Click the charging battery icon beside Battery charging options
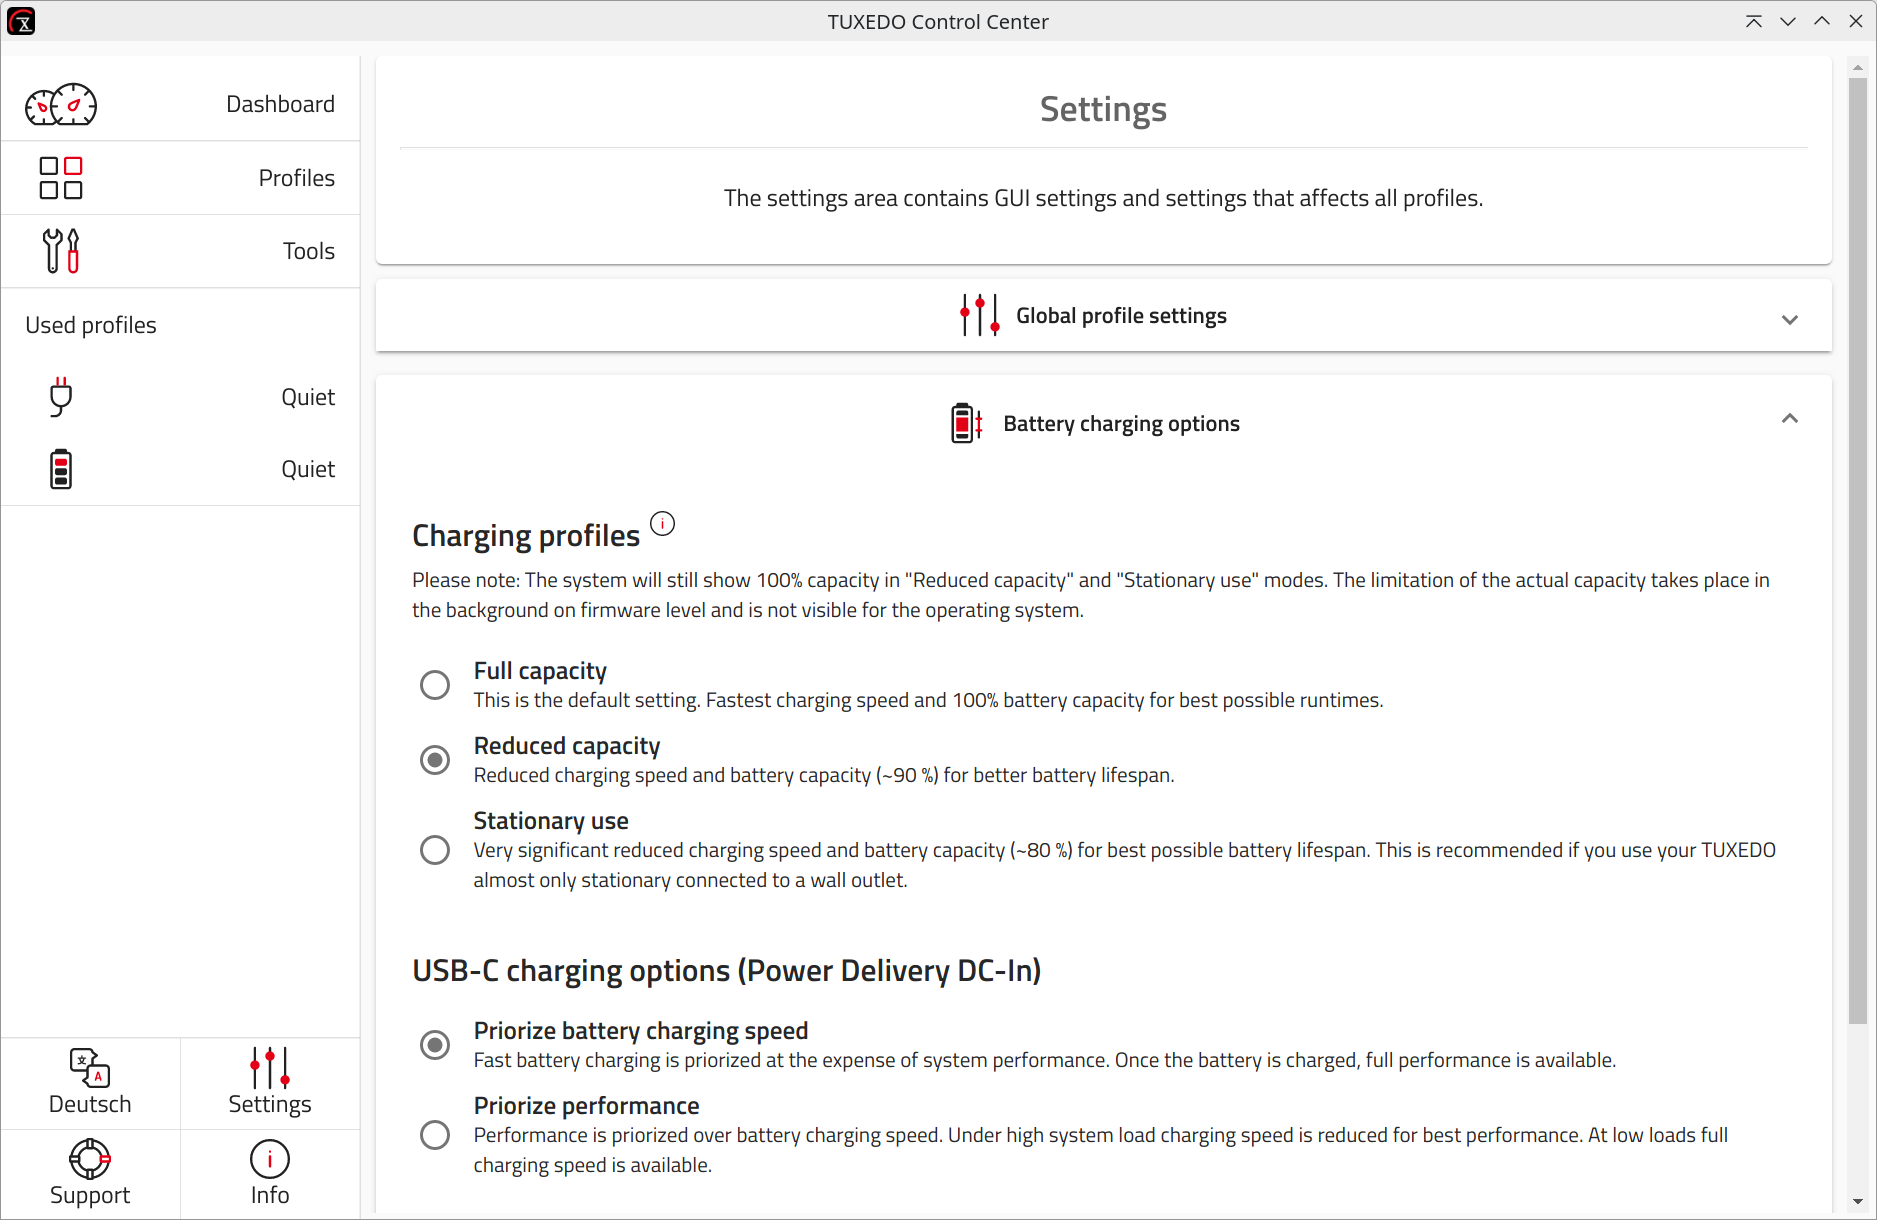 click(x=964, y=422)
